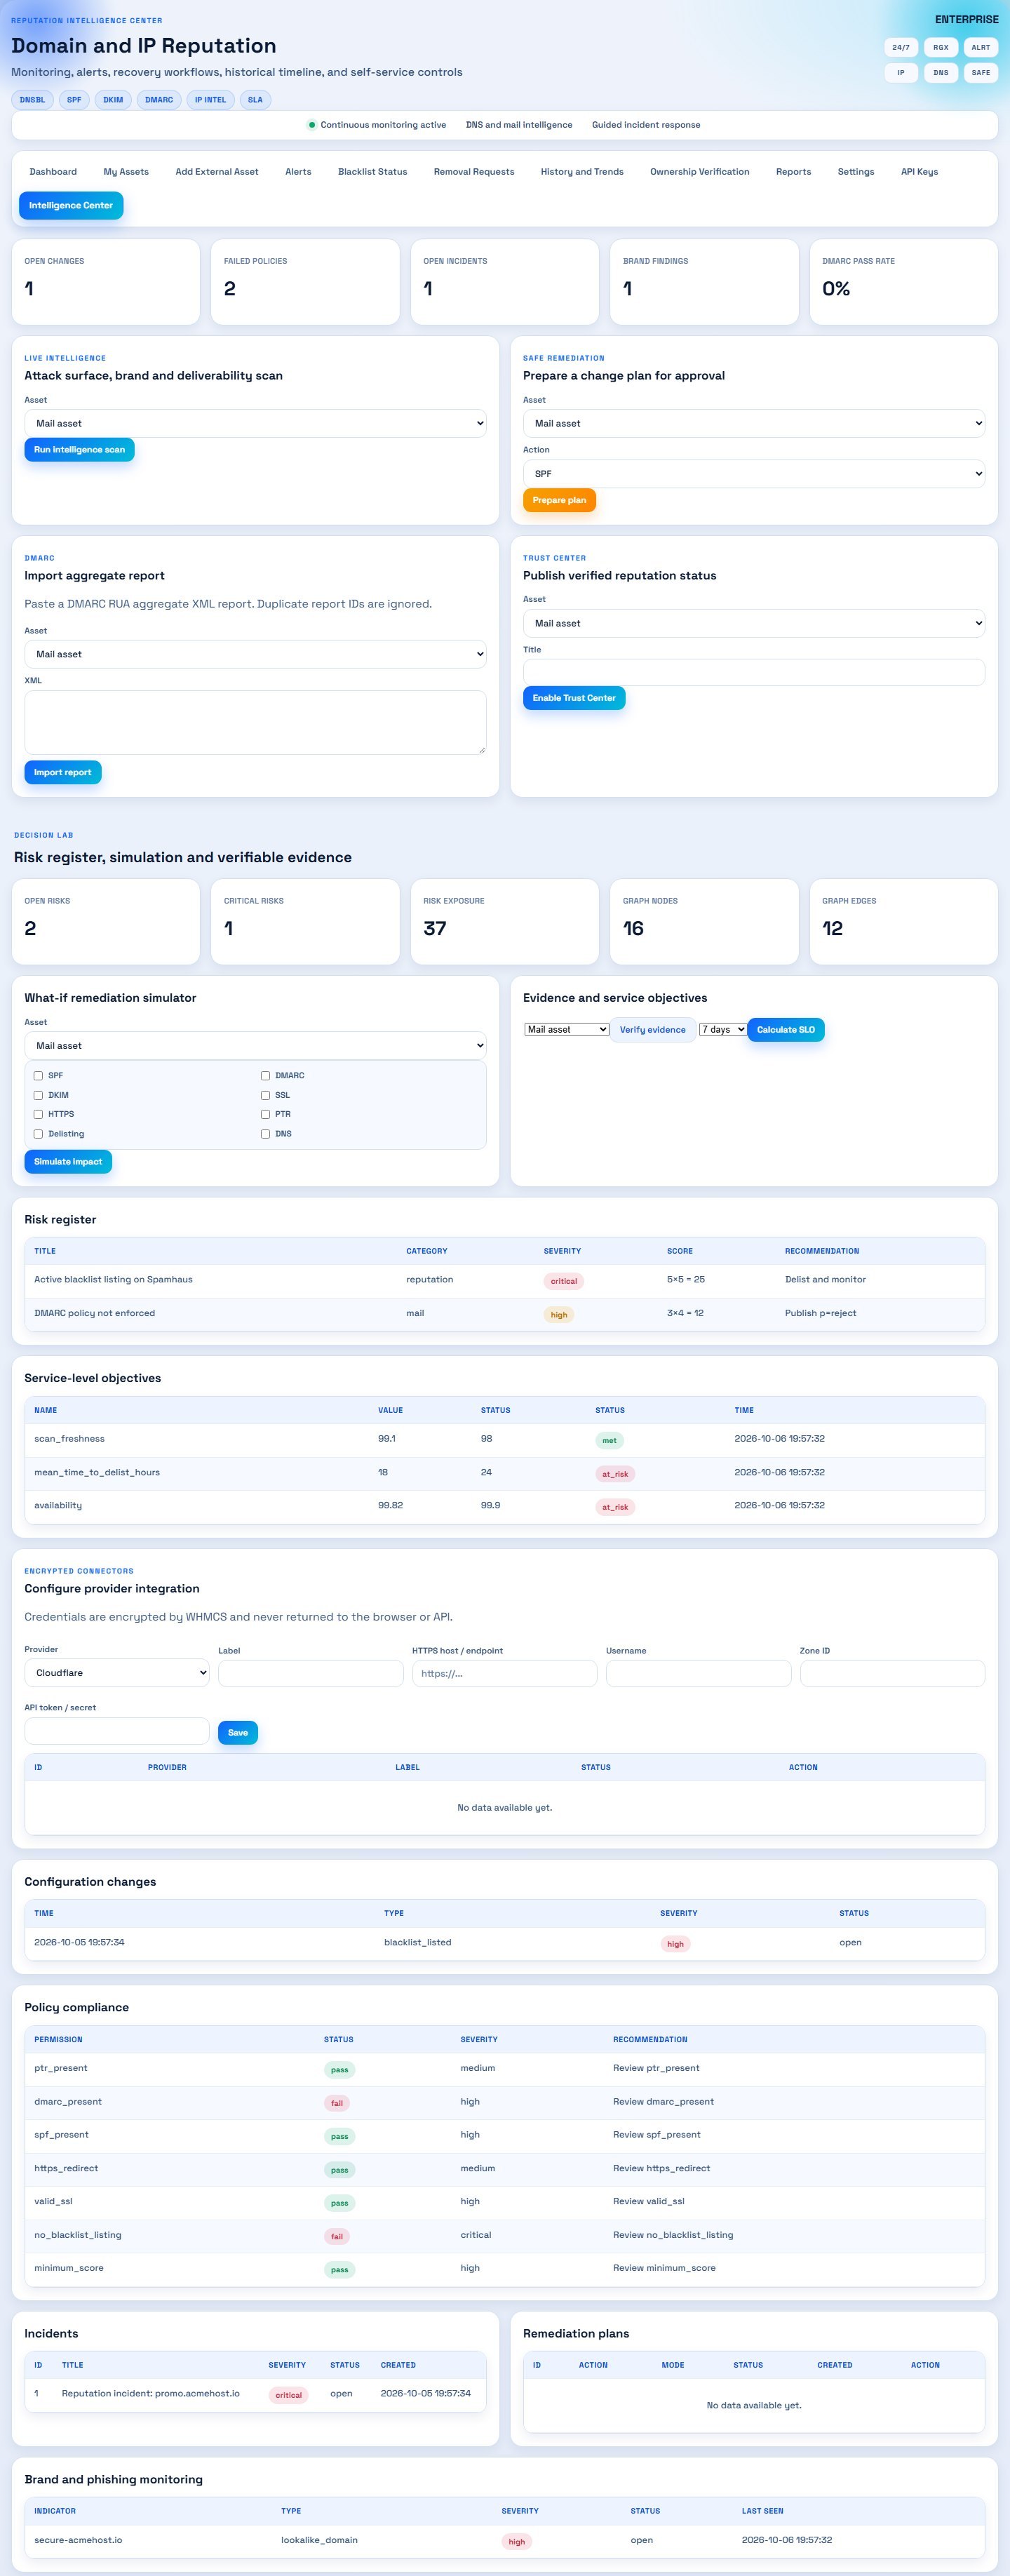Open Mail asset dropdown beside Verify evidence
Image resolution: width=1010 pixels, height=2576 pixels.
coord(567,1029)
